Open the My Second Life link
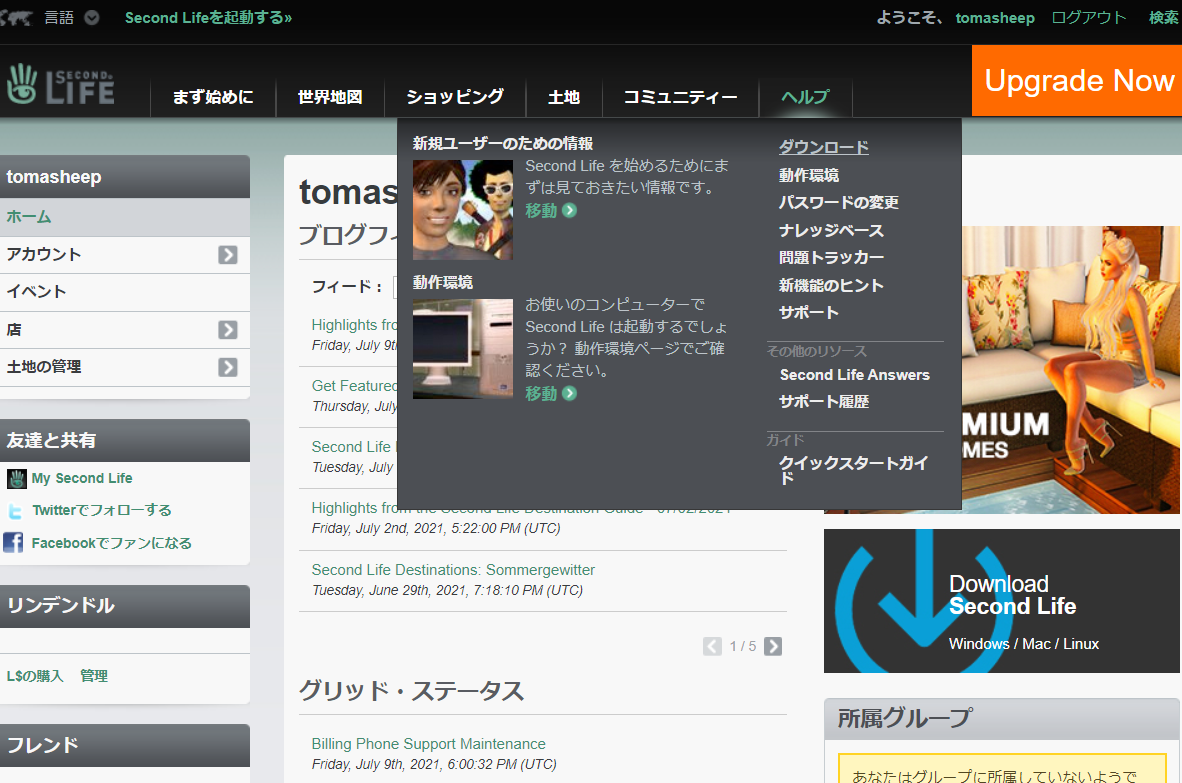The height and width of the screenshot is (783, 1182). [x=81, y=479]
